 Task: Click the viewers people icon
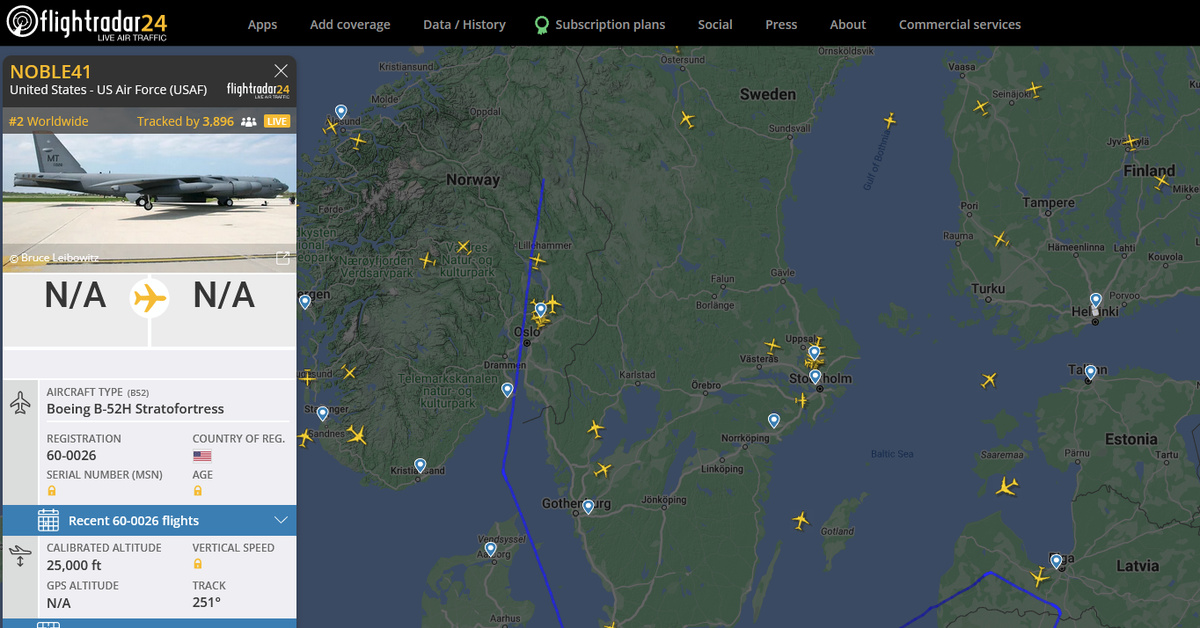pos(249,121)
